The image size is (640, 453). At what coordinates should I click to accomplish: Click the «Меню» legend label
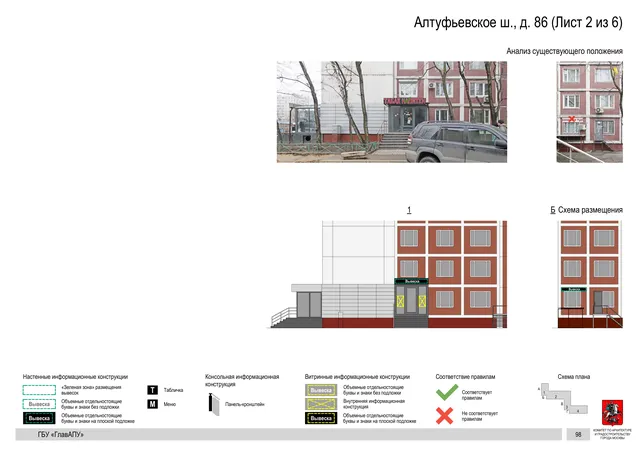point(170,404)
